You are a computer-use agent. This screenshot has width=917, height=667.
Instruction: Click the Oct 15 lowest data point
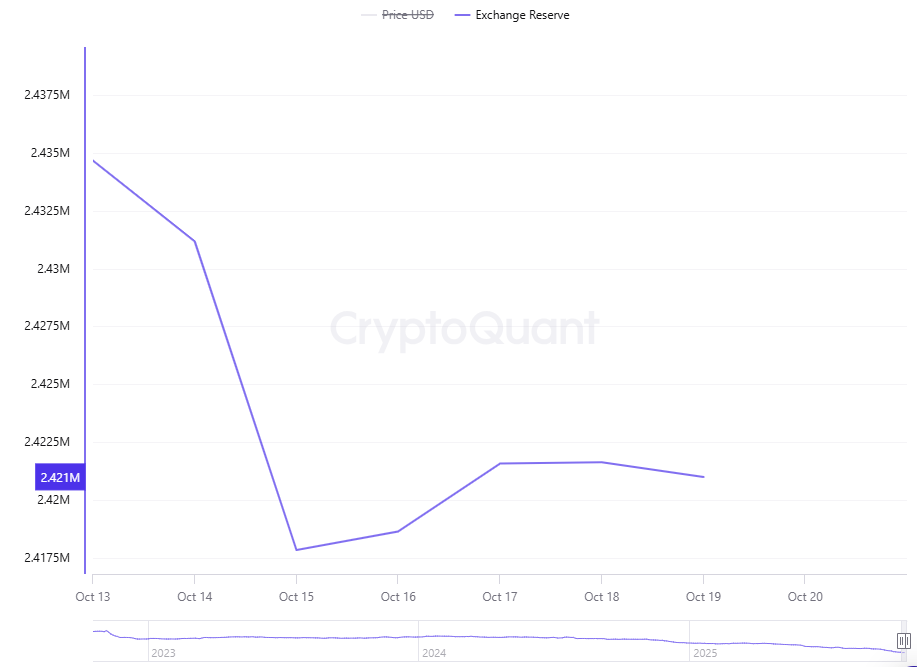(296, 550)
